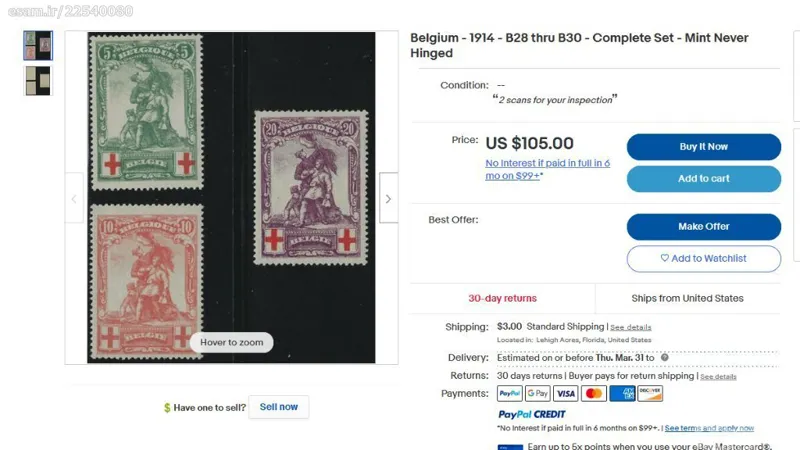Open the no interest financing link under price
This screenshot has width=800, height=450.
[547, 169]
